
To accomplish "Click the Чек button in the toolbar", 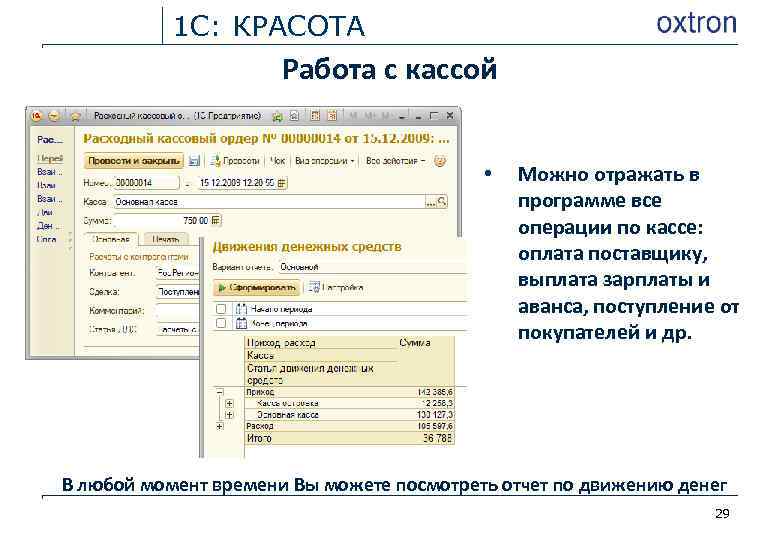I will pyautogui.click(x=278, y=161).
